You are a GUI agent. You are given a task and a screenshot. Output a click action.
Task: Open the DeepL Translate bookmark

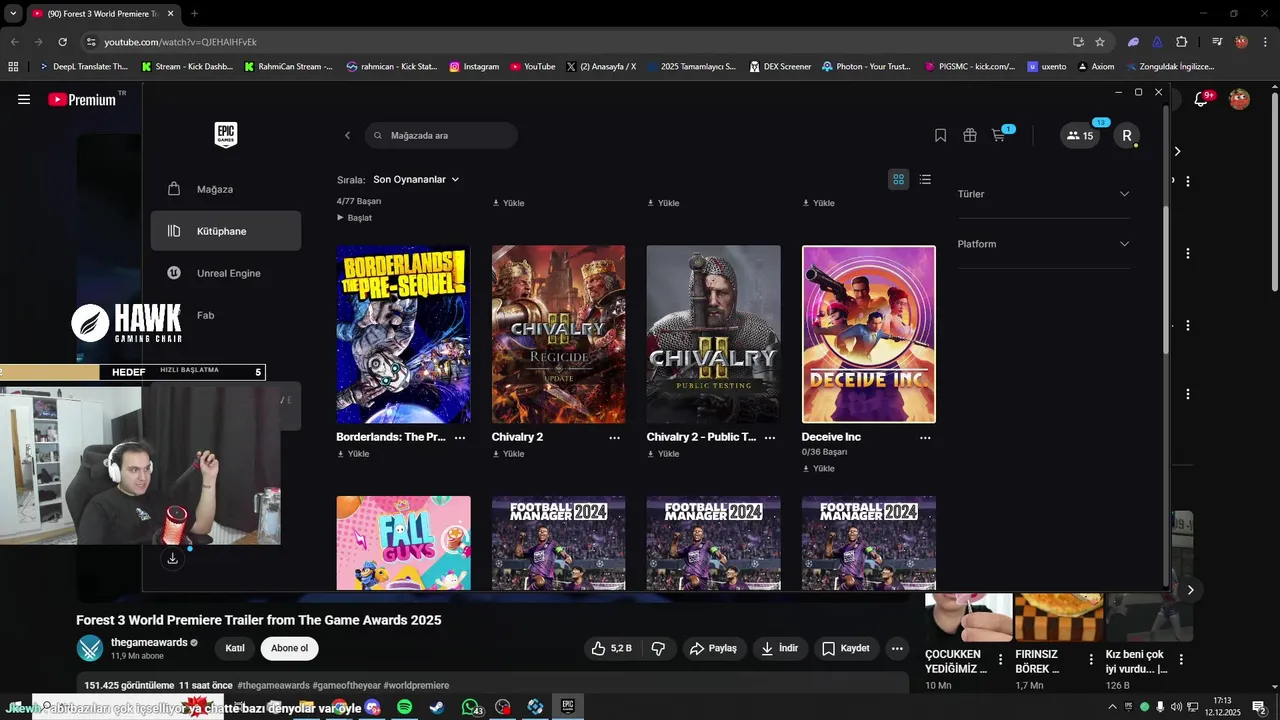tap(83, 67)
